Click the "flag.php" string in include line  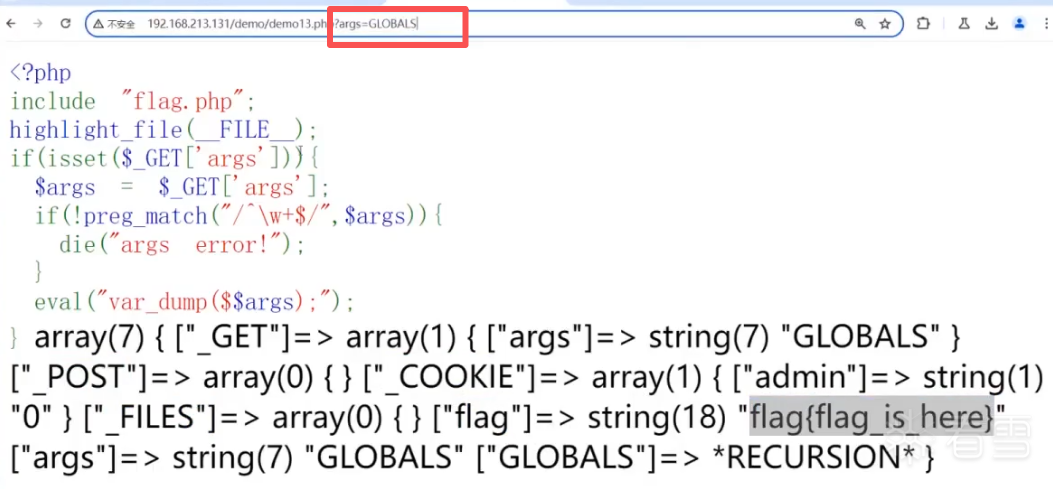coord(186,101)
